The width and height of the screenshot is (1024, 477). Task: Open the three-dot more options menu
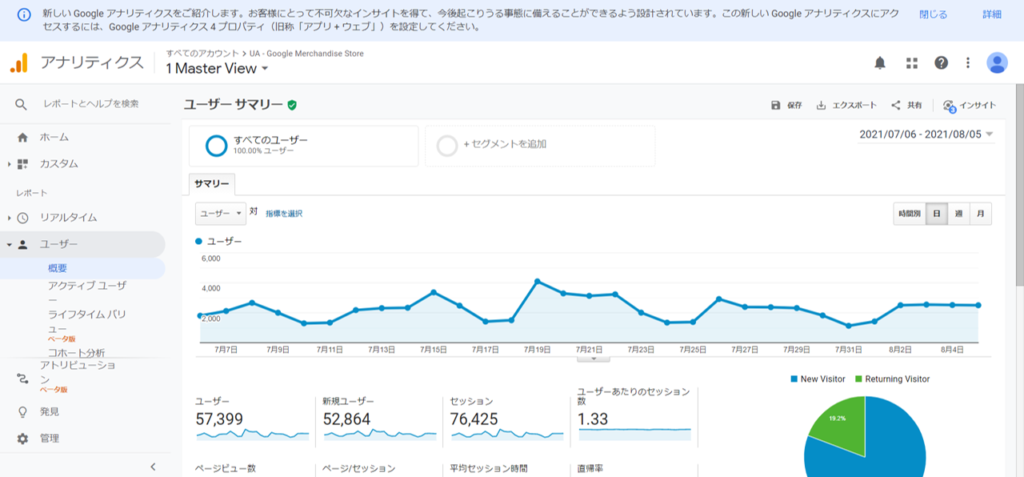pyautogui.click(x=968, y=63)
